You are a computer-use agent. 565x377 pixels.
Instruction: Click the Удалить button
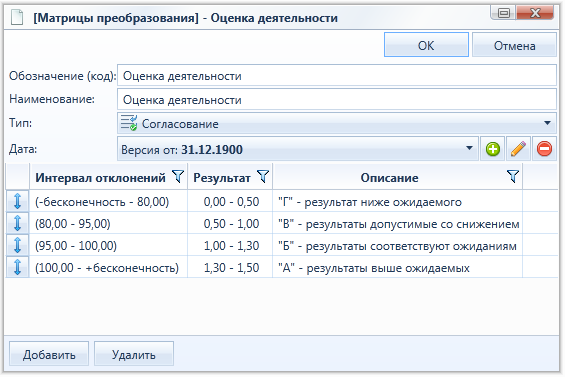point(134,354)
